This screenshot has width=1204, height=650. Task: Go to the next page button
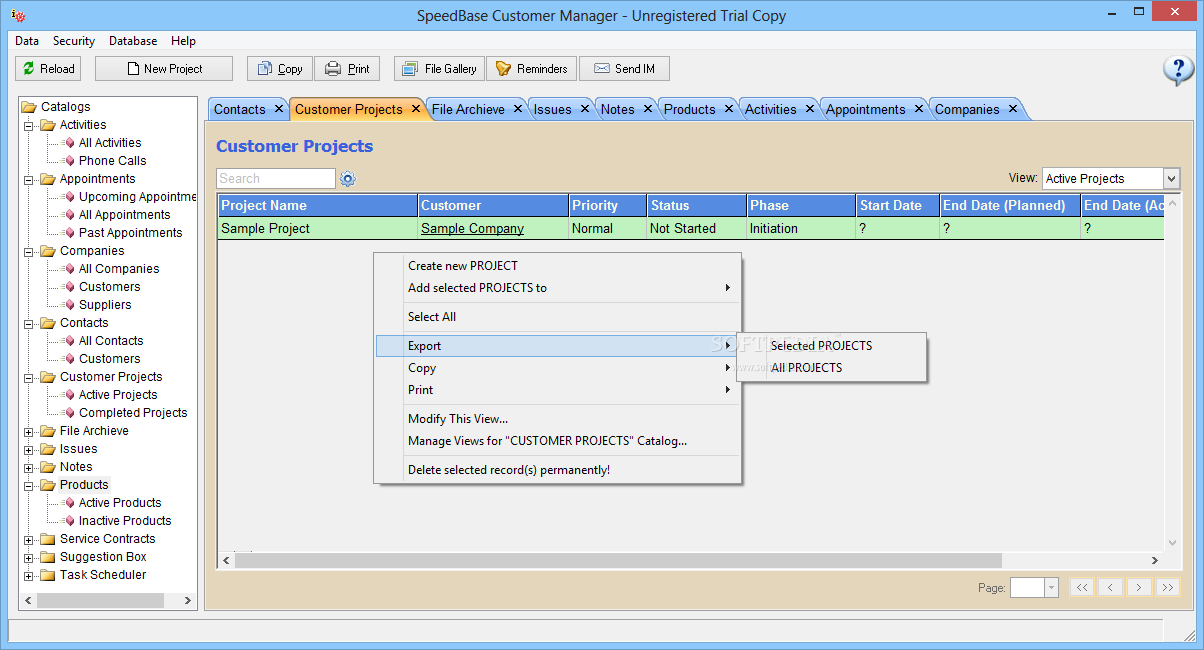pos(1139,588)
